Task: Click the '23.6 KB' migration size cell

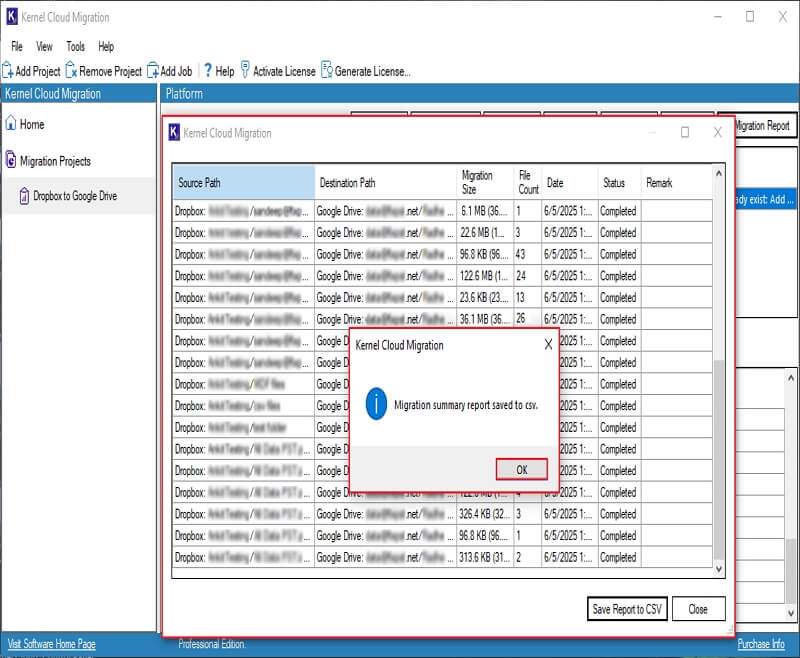Action: point(485,297)
